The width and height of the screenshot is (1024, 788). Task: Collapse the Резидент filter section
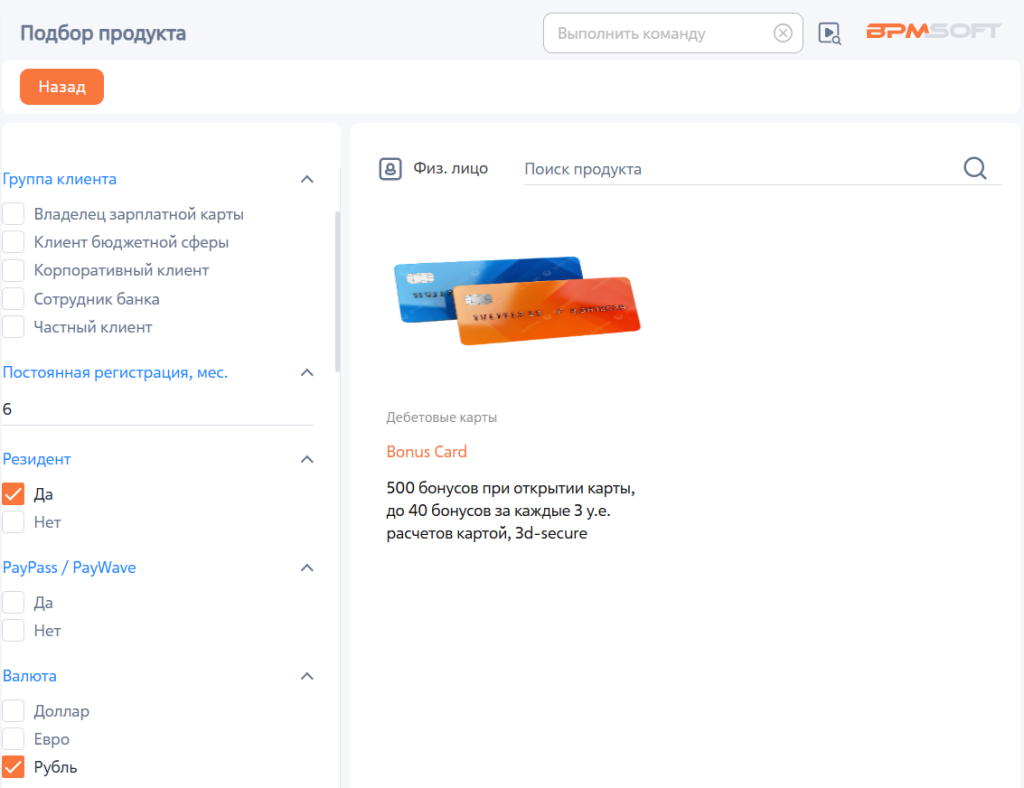click(307, 459)
